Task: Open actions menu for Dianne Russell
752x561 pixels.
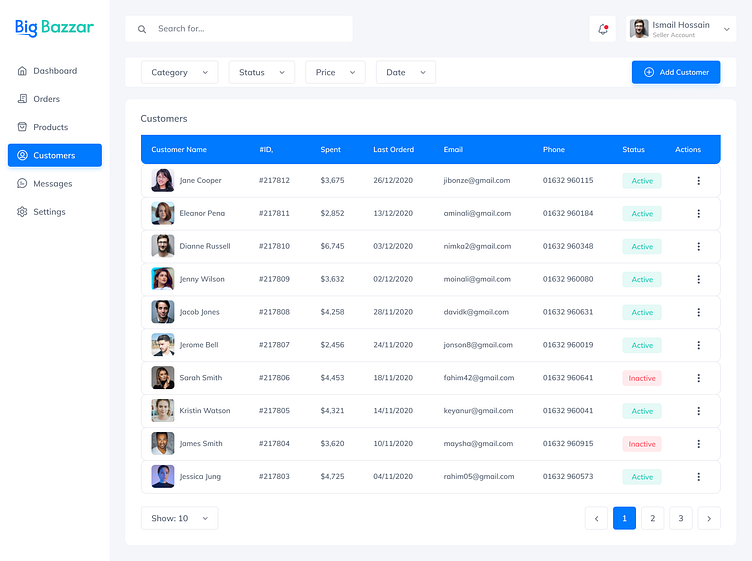Action: click(698, 246)
